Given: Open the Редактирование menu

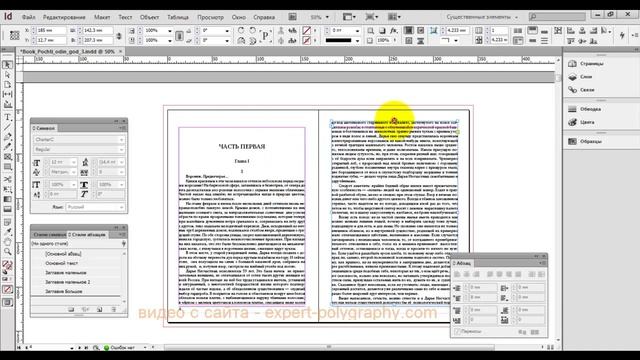Looking at the screenshot, I should click(64, 17).
